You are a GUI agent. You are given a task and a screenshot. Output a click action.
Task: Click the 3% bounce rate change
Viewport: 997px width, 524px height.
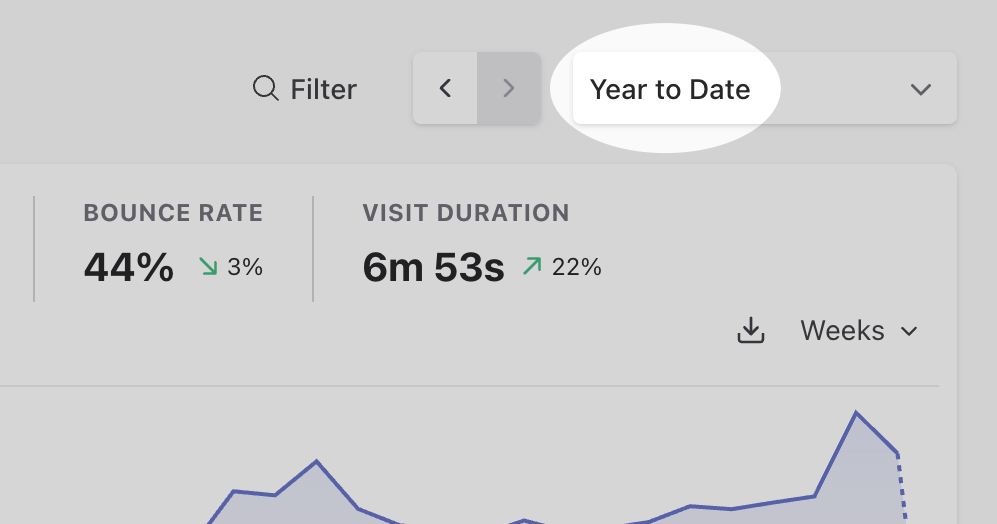click(x=245, y=267)
